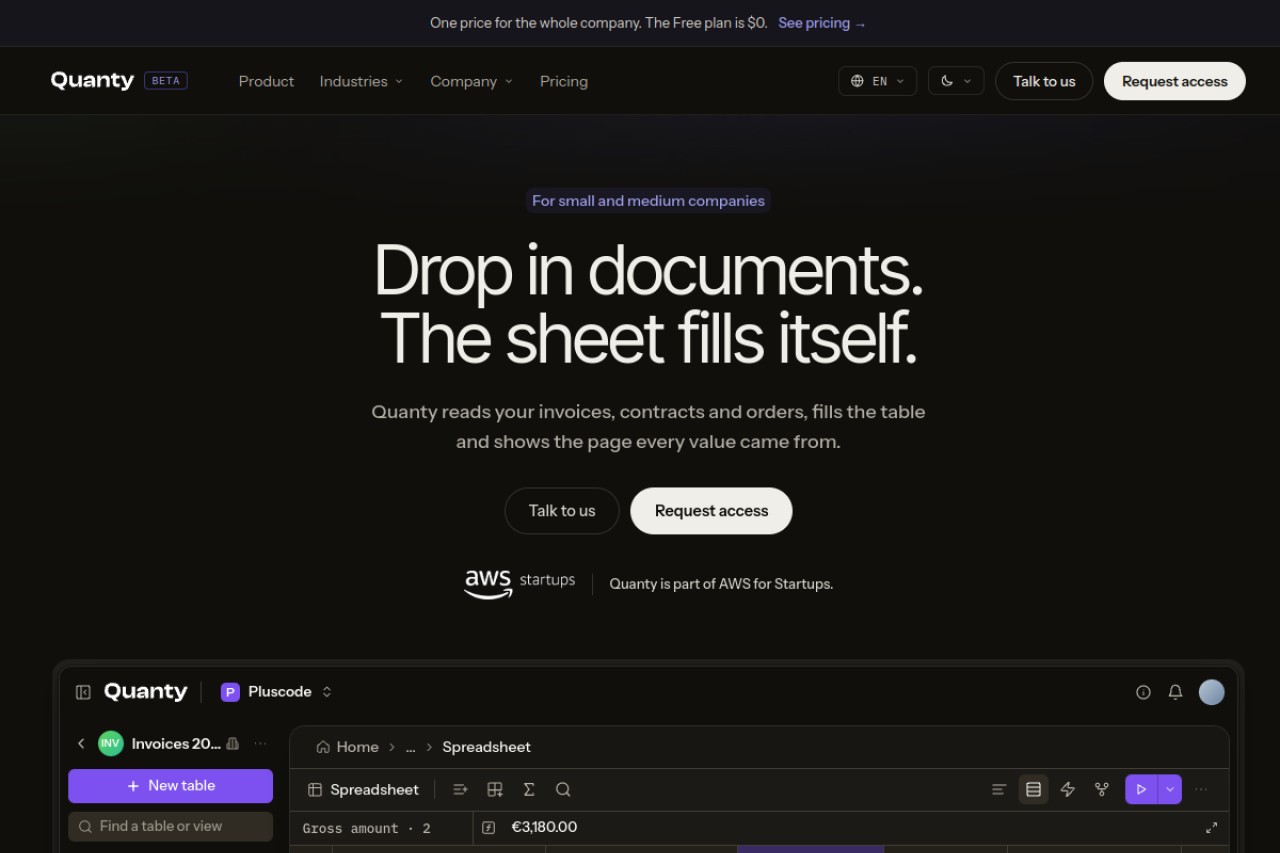
Task: Click the See pricing link in banner
Action: point(822,23)
